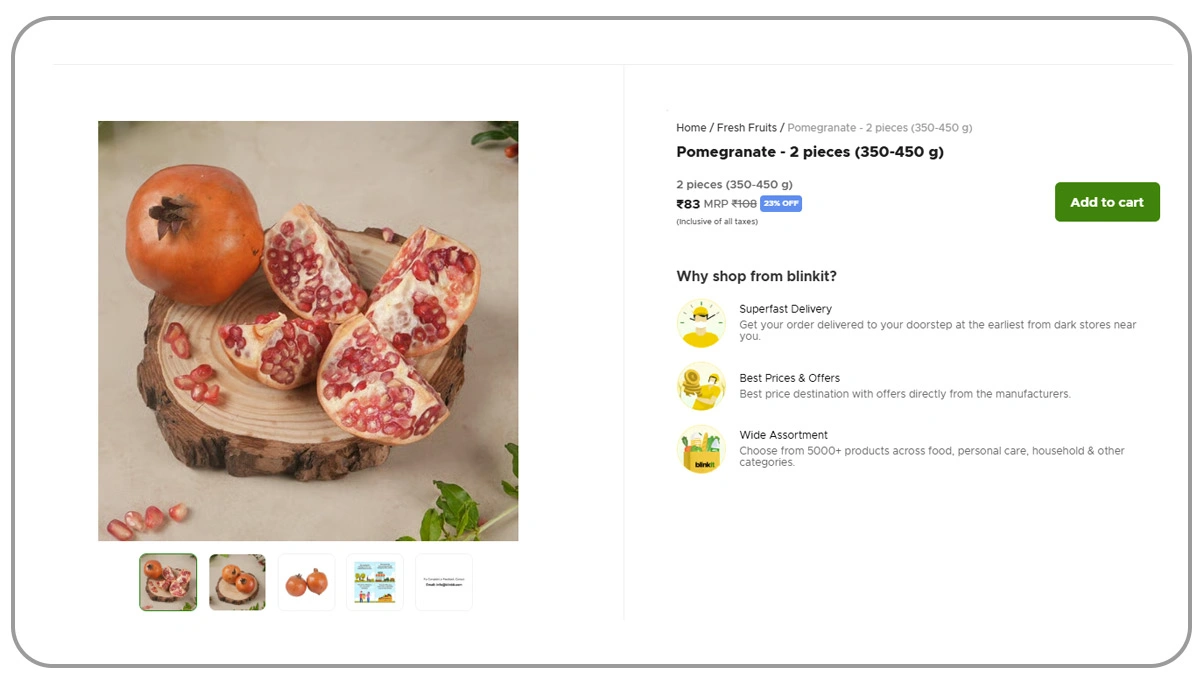Click the greyed Pomegranate breadcrumb entry
Screen dimensions: 1202x684
click(879, 128)
